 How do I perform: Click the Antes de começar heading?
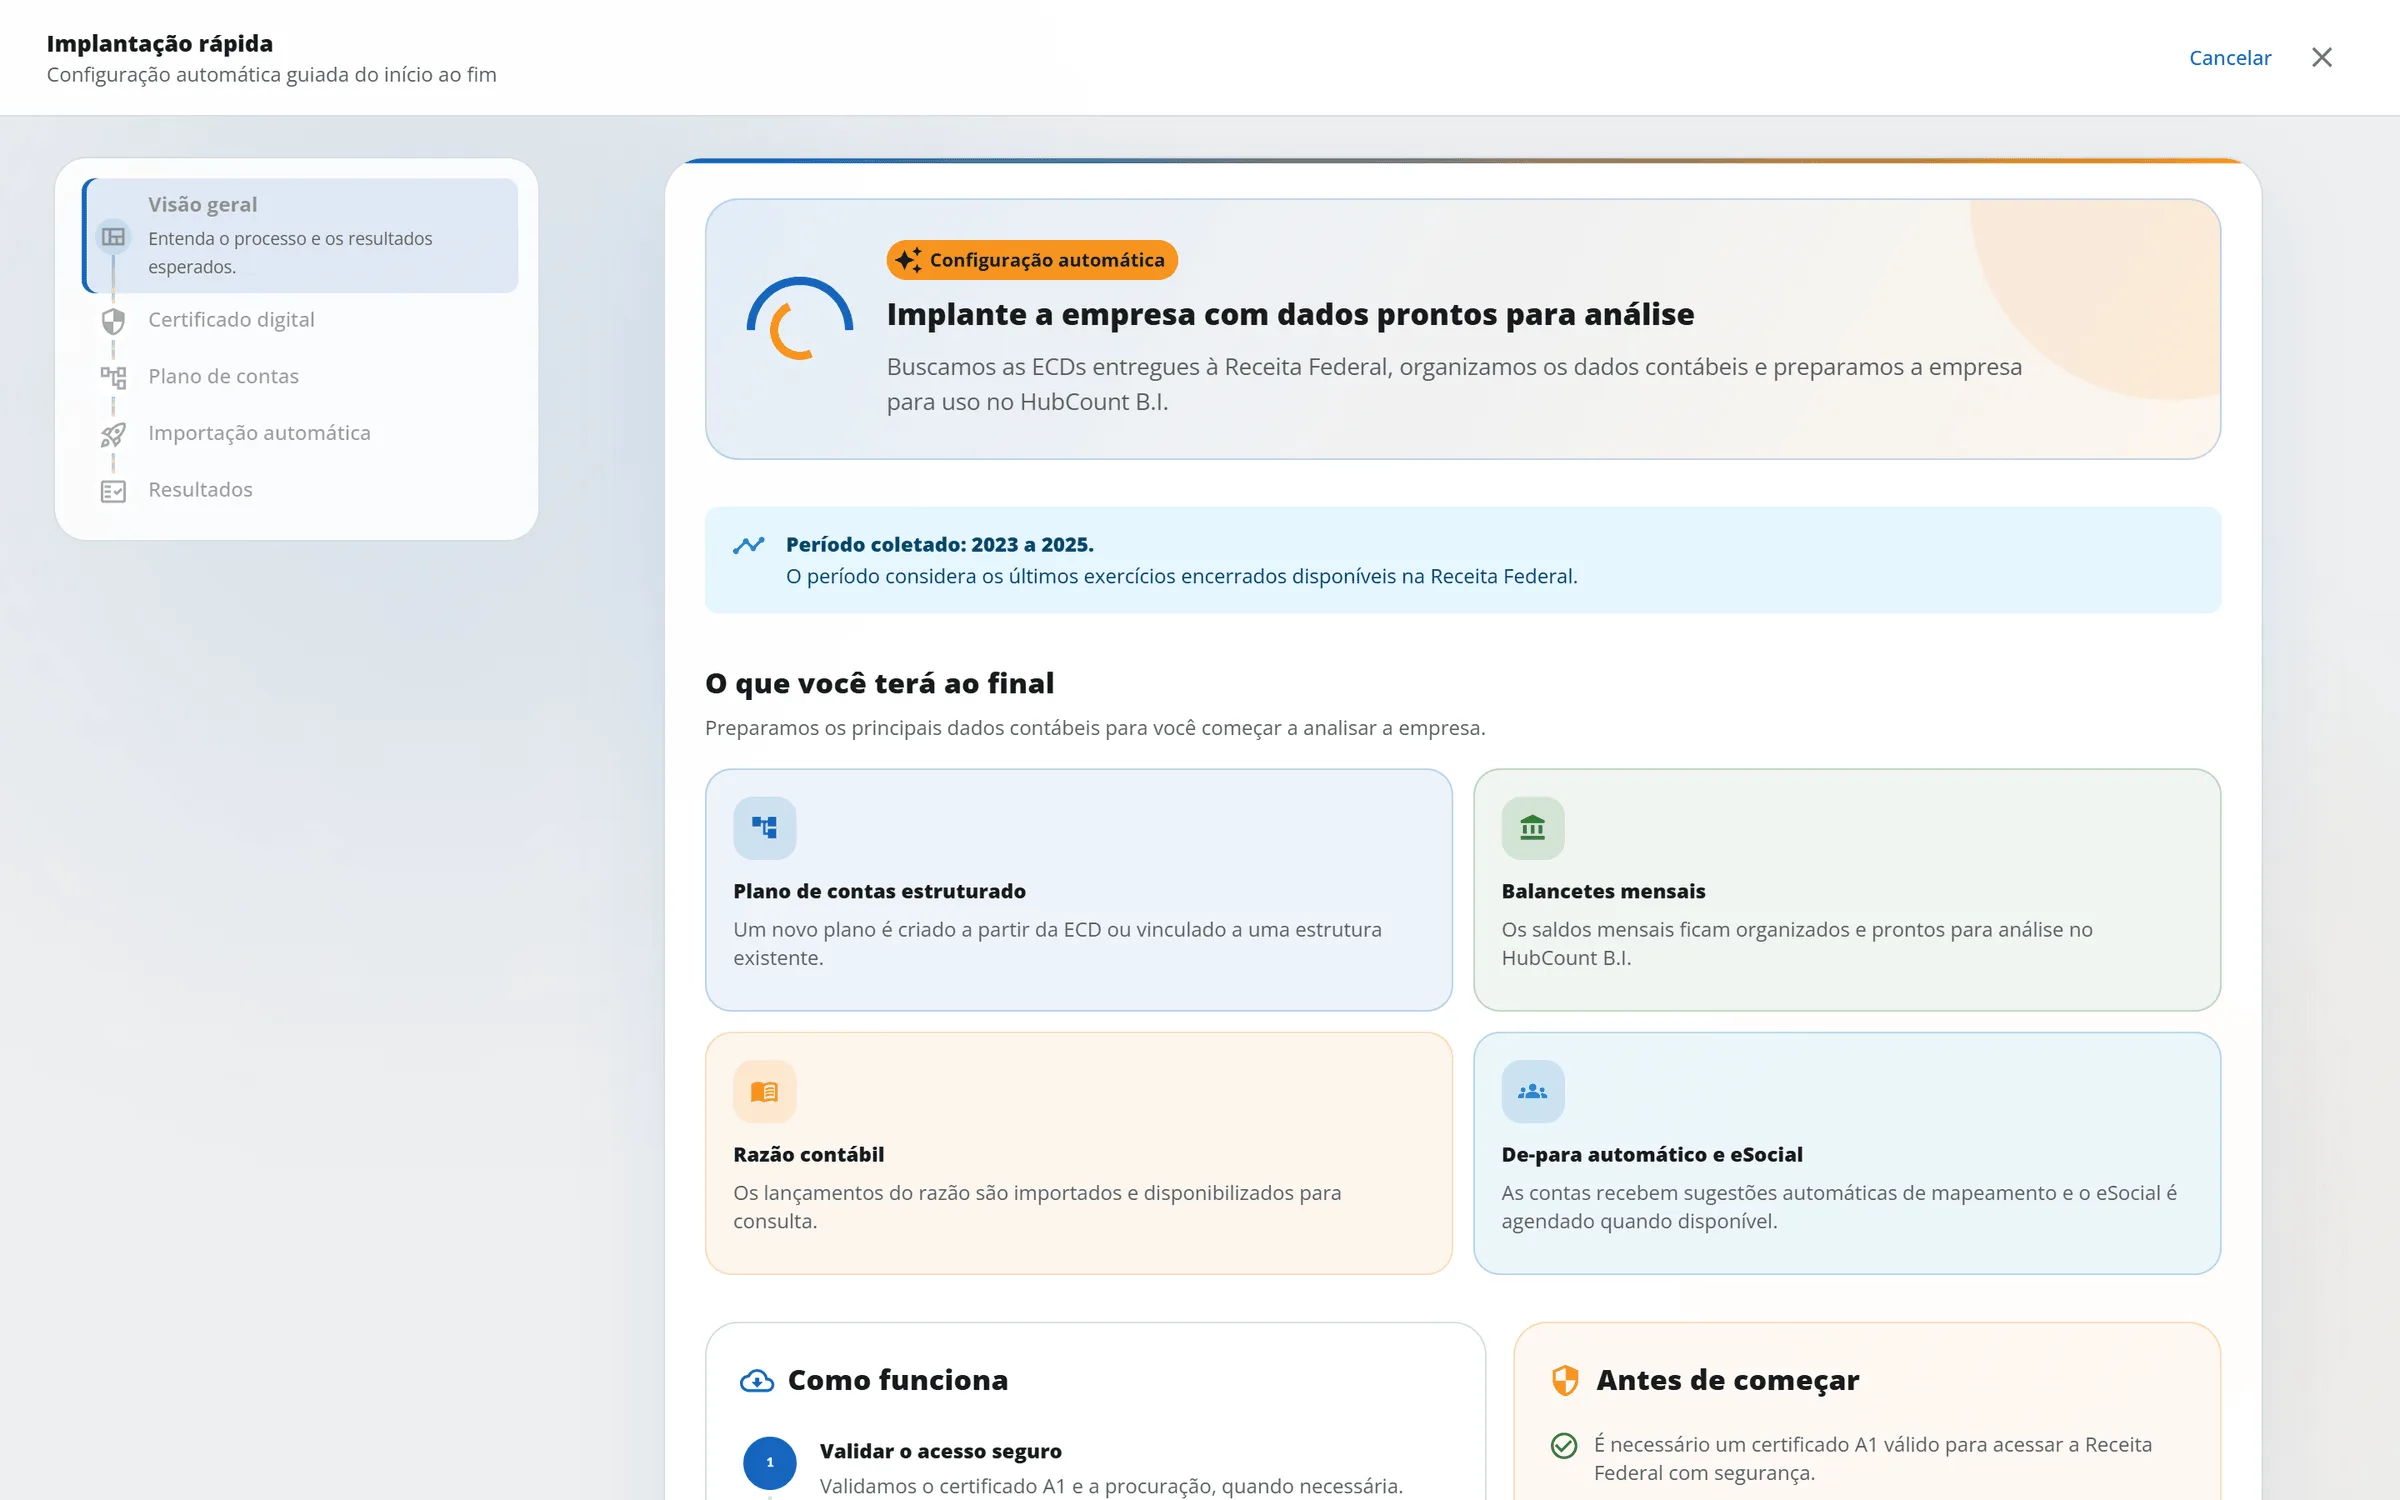[x=1727, y=1381]
